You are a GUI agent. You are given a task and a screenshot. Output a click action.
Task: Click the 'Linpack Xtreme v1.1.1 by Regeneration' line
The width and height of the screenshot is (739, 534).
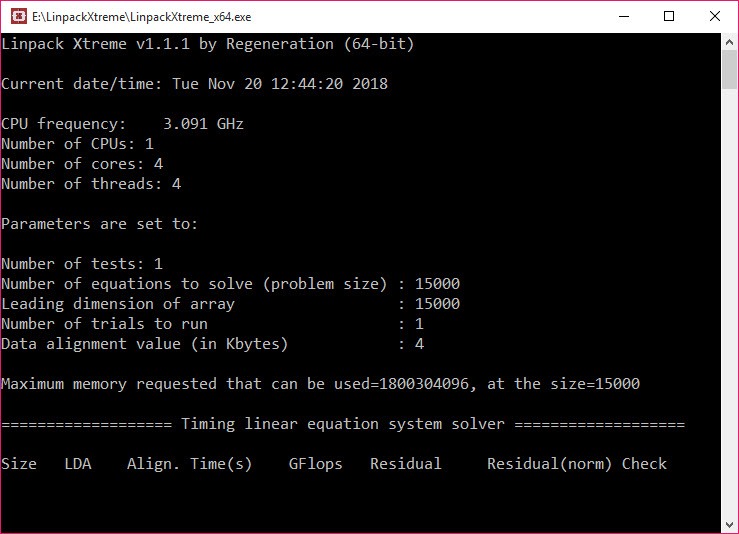[207, 44]
